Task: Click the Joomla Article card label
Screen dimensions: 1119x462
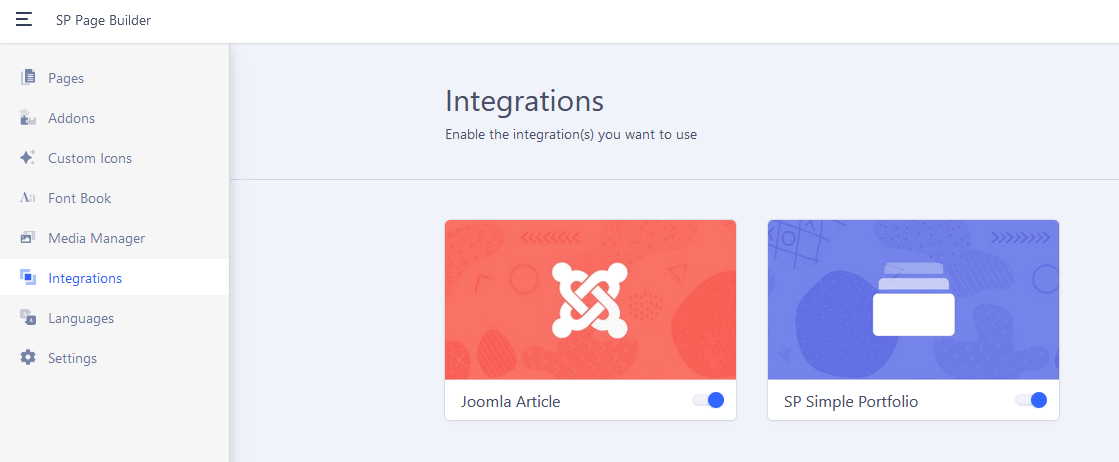Action: [511, 402]
